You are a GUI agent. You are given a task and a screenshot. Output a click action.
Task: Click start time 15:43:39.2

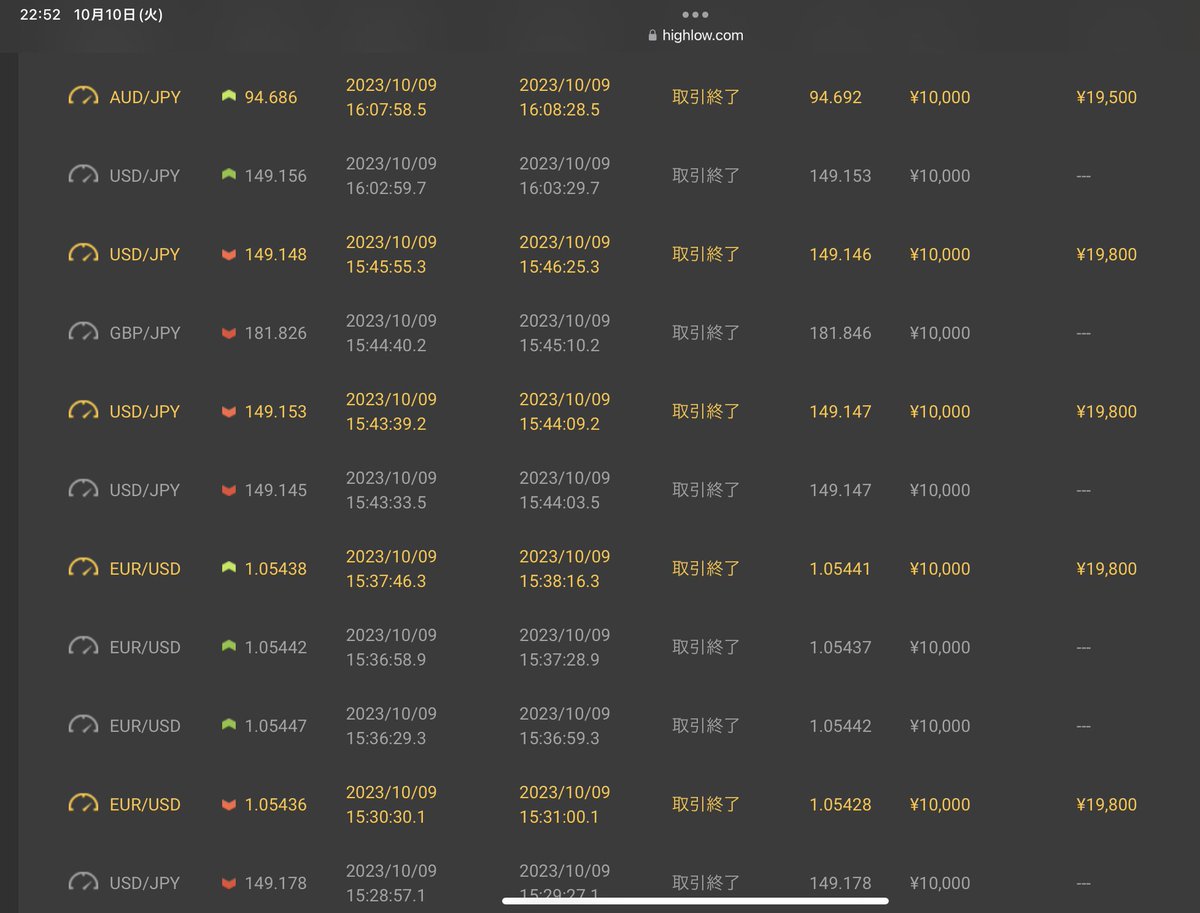386,423
